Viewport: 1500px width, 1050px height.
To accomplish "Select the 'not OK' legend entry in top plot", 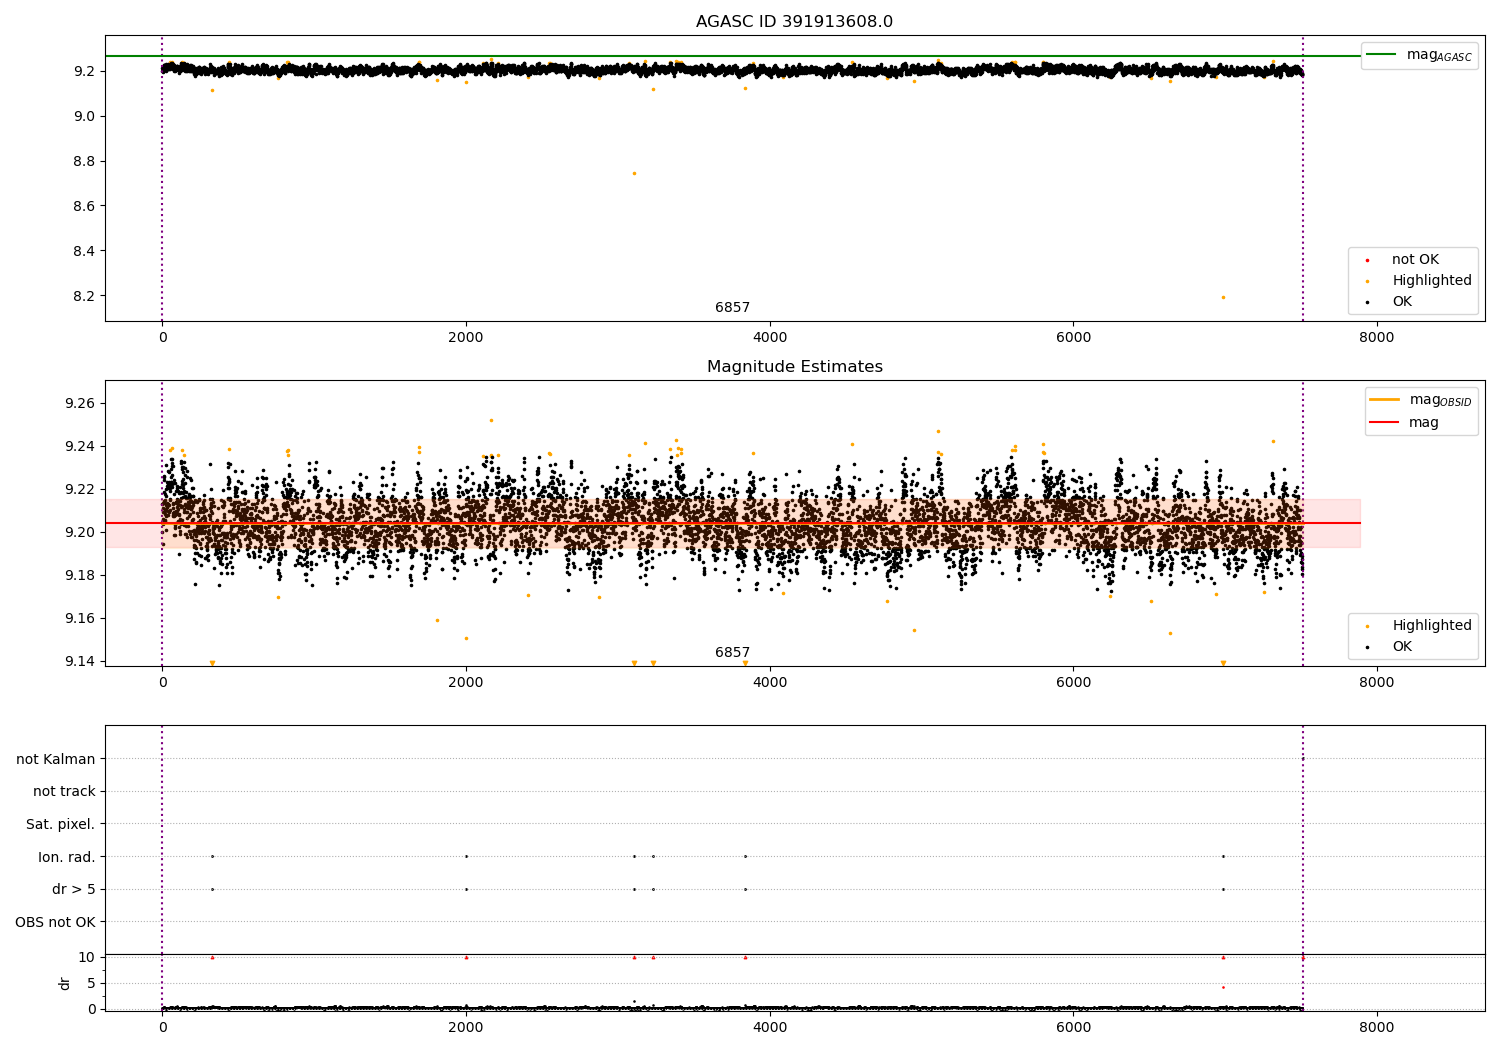I will [x=1414, y=260].
